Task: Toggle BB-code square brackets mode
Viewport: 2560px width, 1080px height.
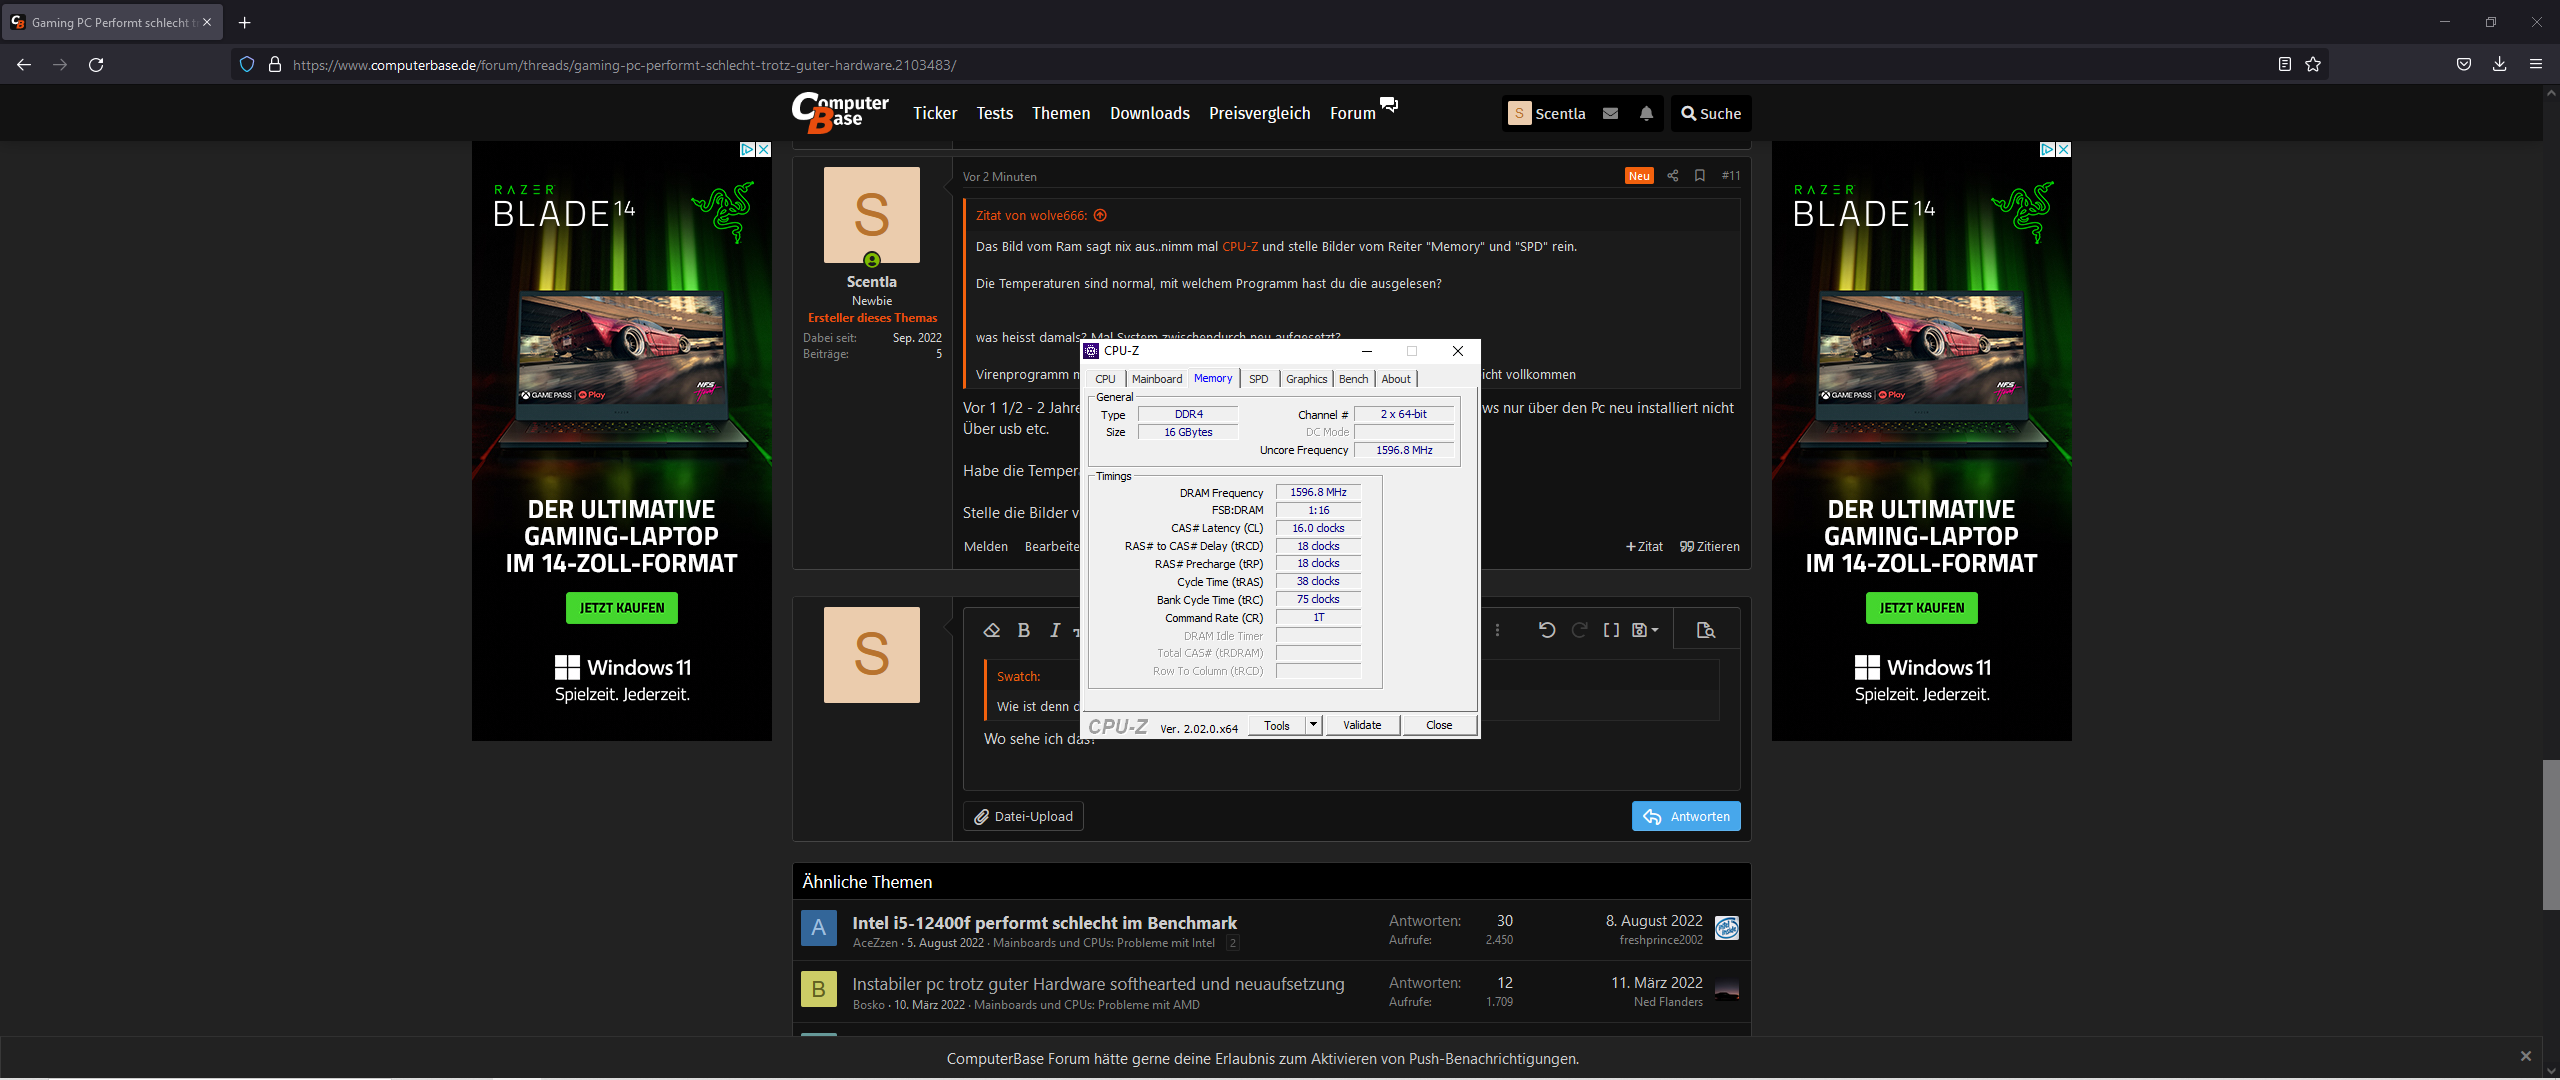Action: pyautogui.click(x=1611, y=630)
